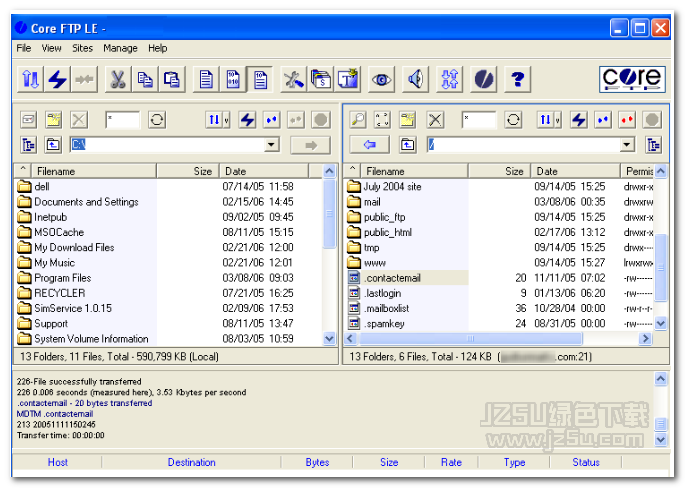Image resolution: width=685 pixels, height=488 pixels.
Task: Select the My Download Files folder
Action: click(x=74, y=248)
